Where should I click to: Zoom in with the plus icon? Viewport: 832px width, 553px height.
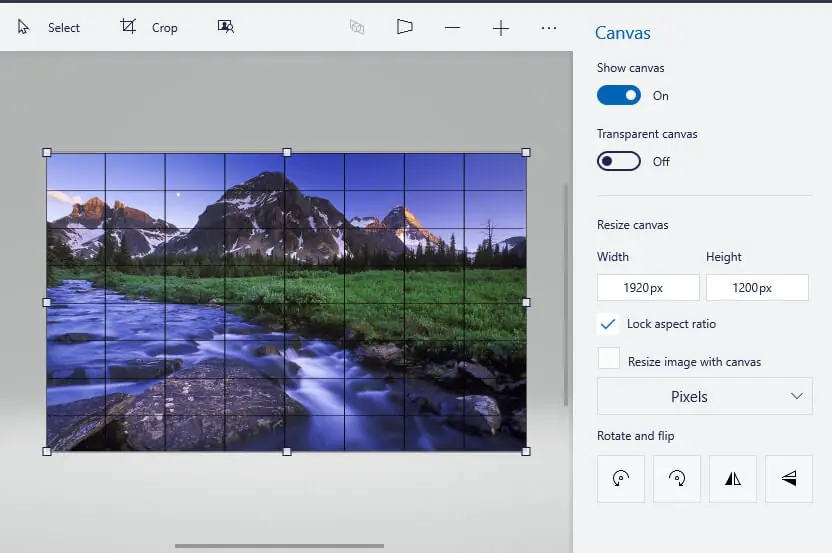[x=501, y=28]
